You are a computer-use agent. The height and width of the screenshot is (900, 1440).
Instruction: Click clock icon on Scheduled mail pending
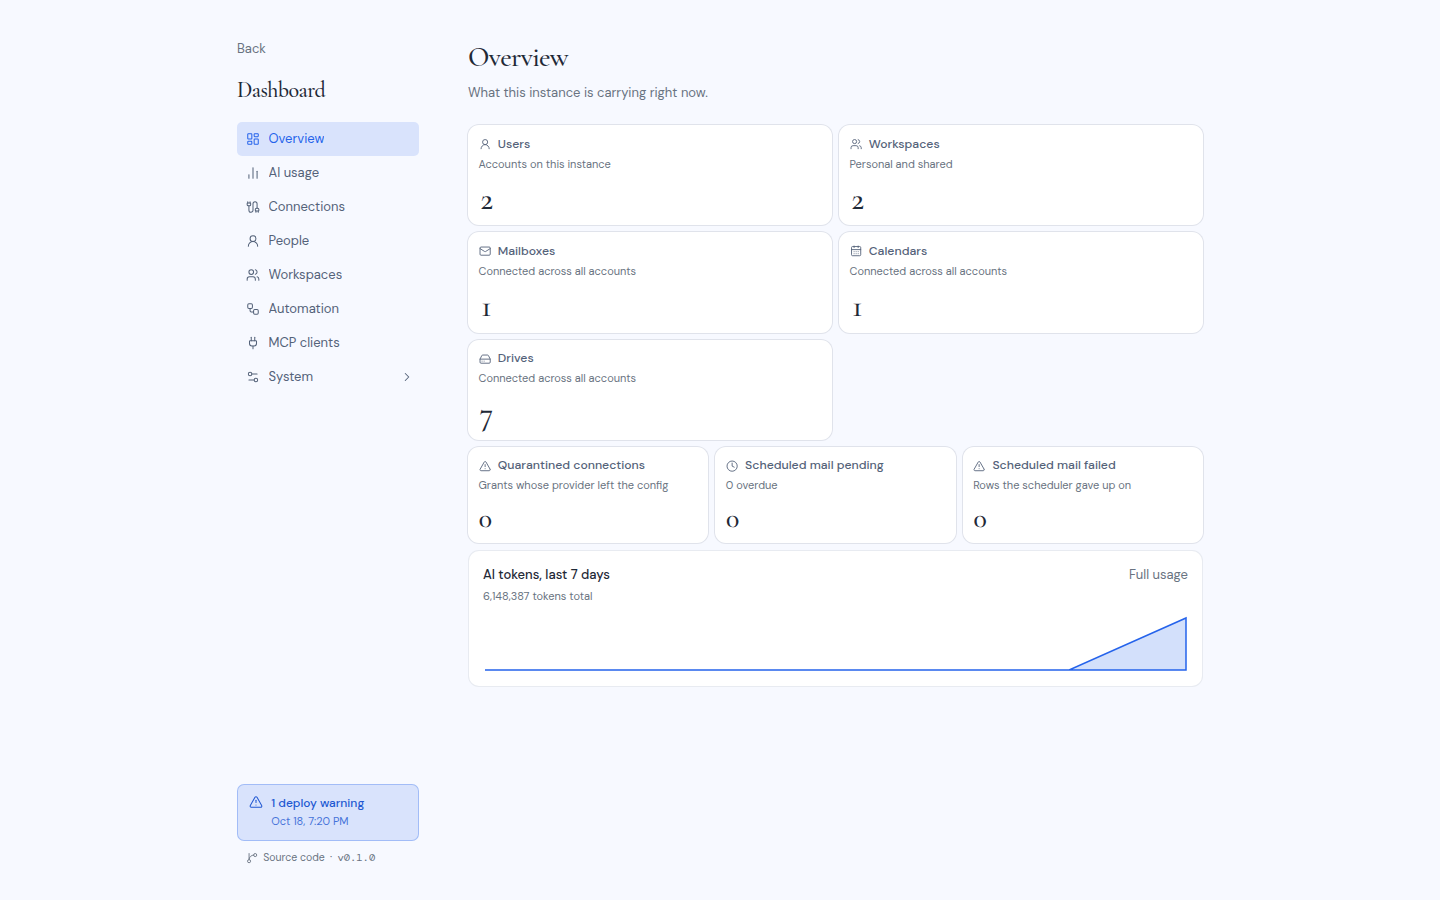pos(732,466)
